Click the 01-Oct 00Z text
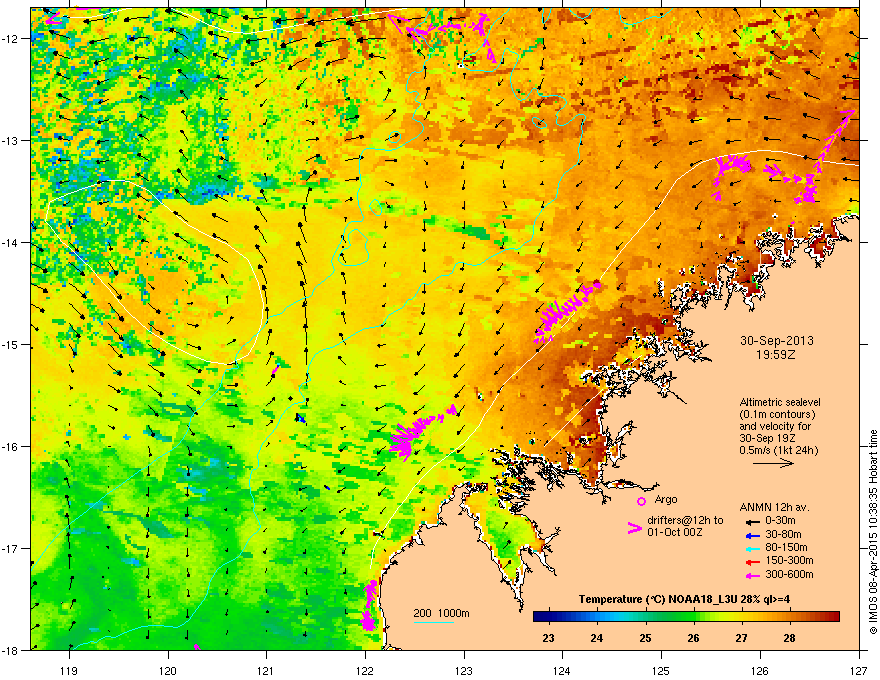This screenshot has width=880, height=680. point(673,532)
